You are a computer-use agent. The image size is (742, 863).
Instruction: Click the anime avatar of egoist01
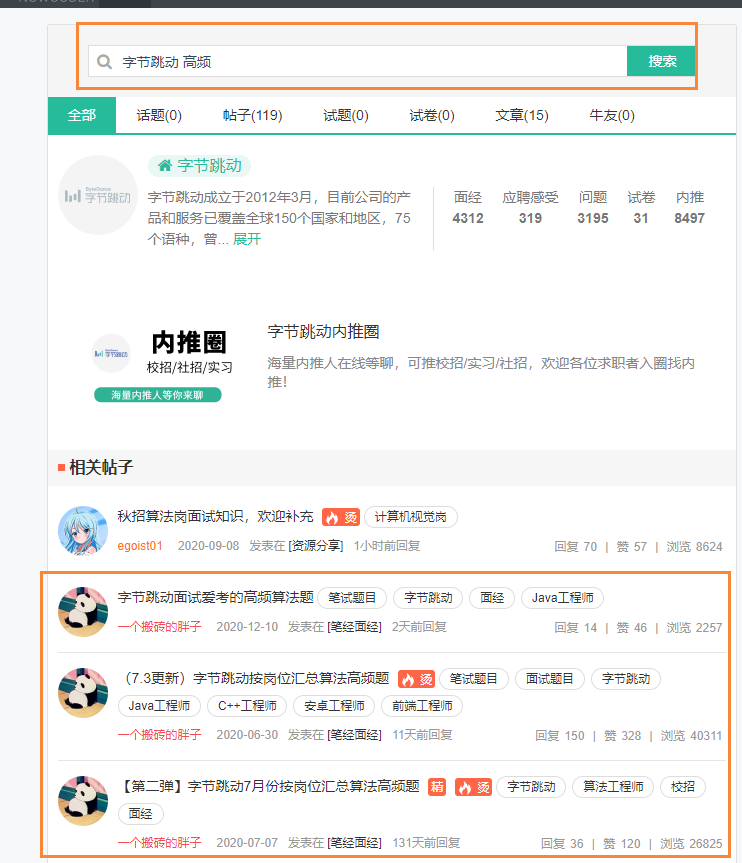83,531
